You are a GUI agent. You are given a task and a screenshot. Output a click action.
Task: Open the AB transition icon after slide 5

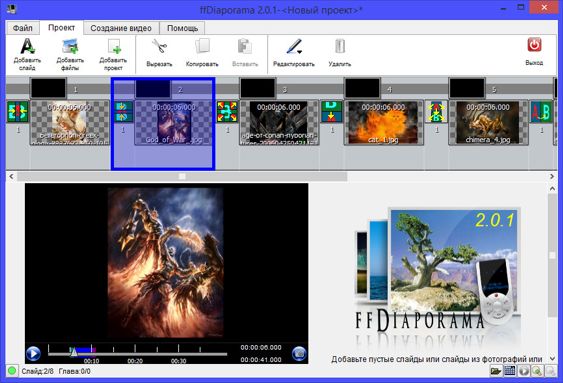[541, 112]
